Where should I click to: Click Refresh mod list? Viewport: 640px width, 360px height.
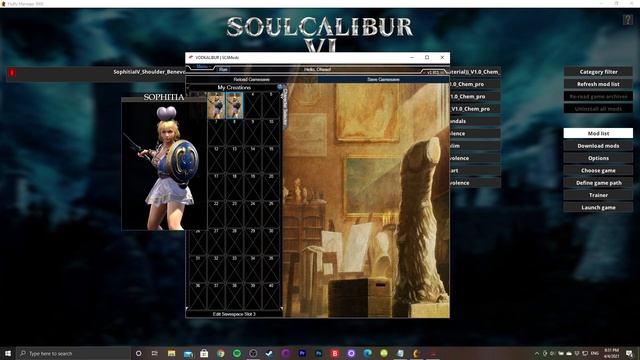coord(598,84)
